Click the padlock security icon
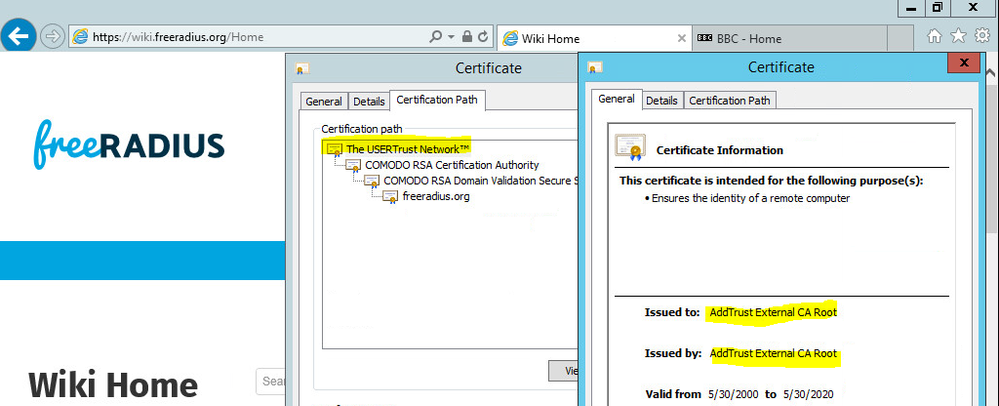Image resolution: width=999 pixels, height=406 pixels. pyautogui.click(x=468, y=37)
